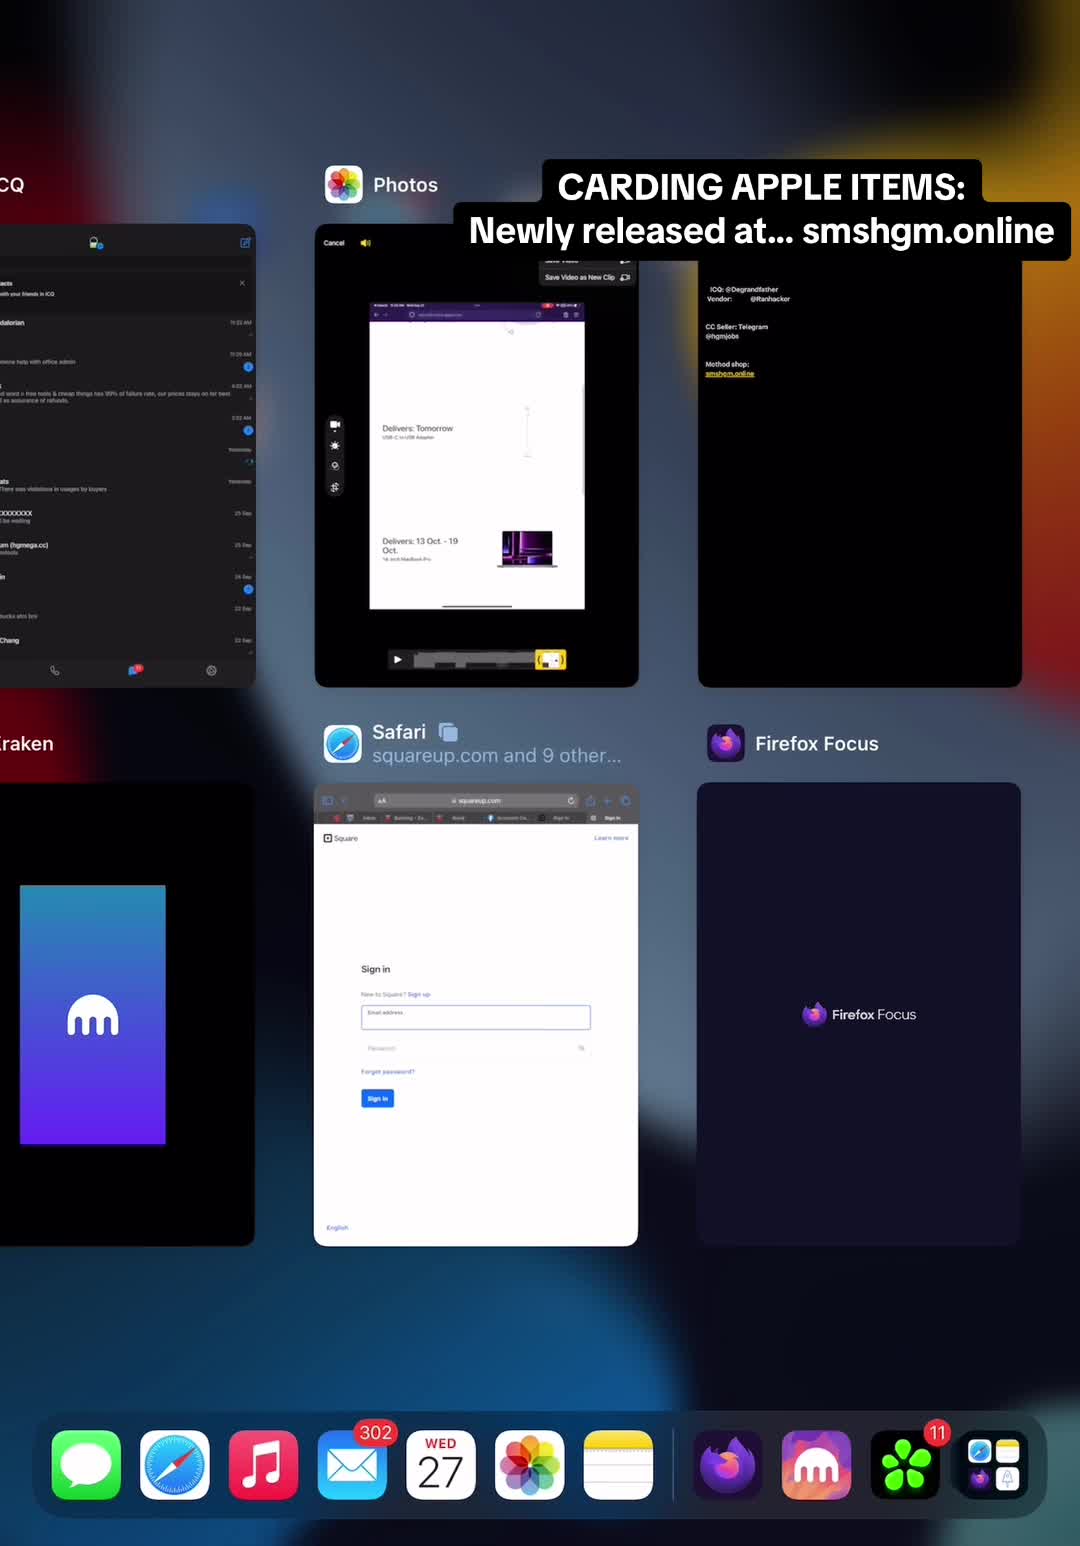Open Safari from the dock
Screen dimensions: 1080x1546
175,1465
